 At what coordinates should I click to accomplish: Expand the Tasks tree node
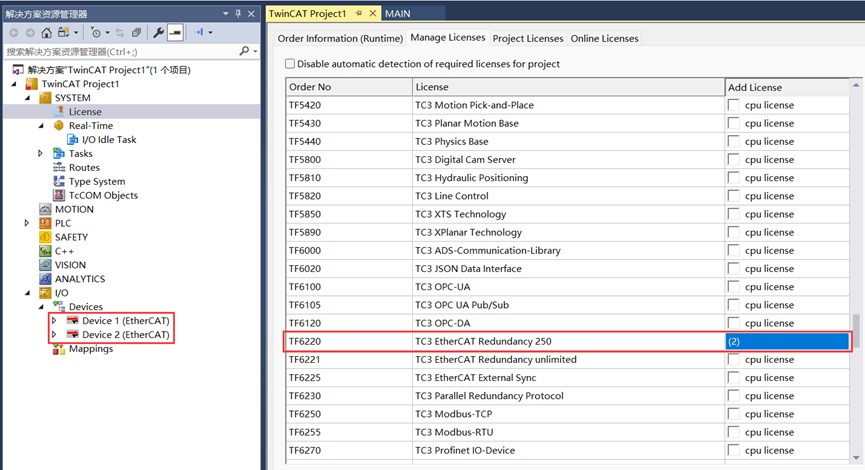40,153
